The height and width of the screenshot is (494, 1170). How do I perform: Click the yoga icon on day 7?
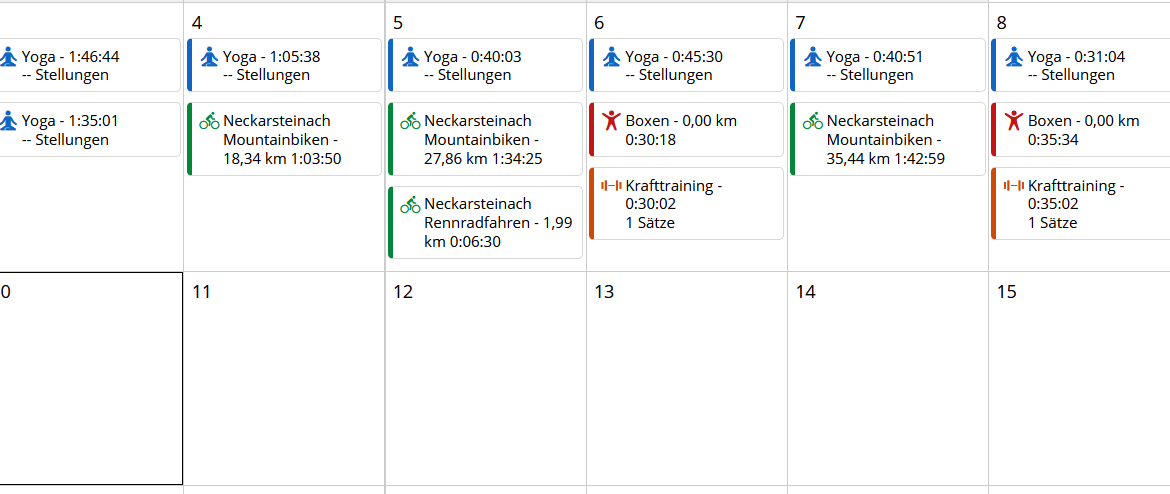(x=812, y=57)
